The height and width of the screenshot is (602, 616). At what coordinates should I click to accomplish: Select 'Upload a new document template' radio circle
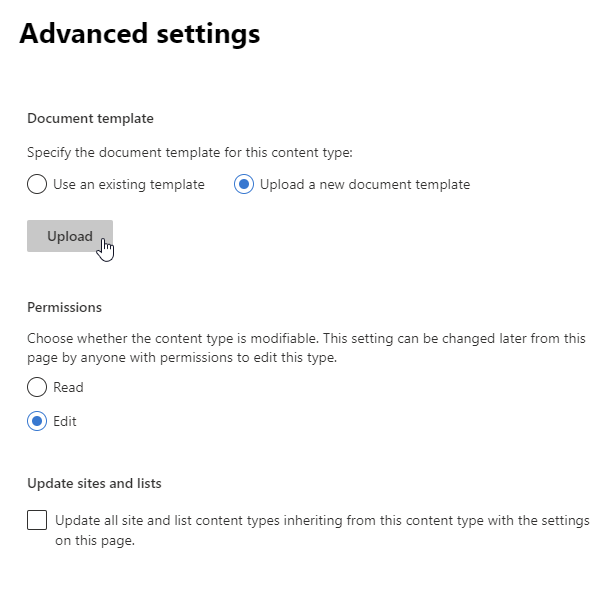(244, 184)
